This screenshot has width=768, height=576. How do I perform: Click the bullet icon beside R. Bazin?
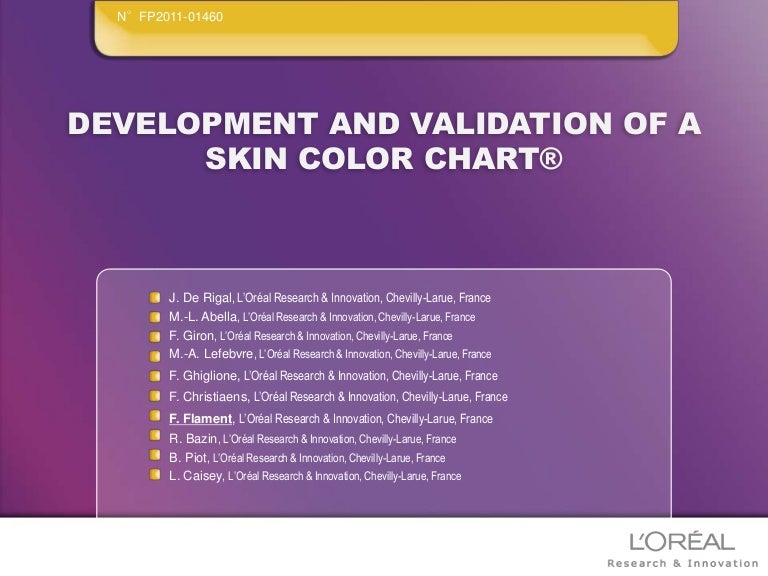point(157,438)
